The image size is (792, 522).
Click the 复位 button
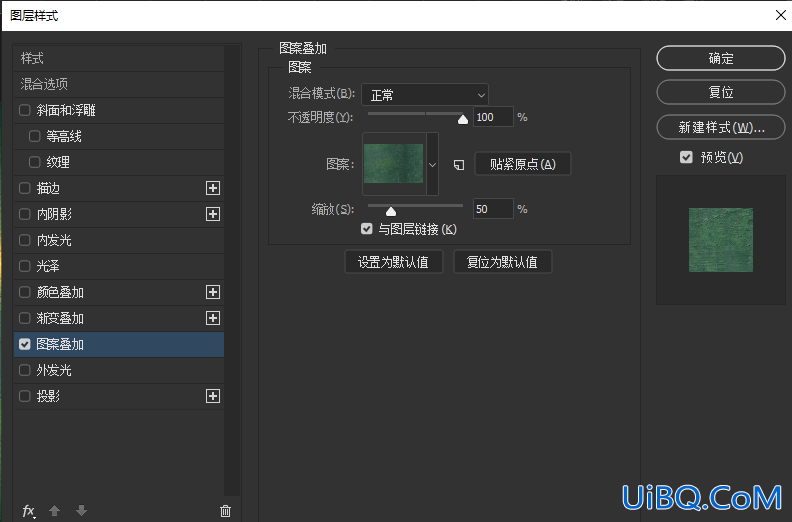click(721, 92)
